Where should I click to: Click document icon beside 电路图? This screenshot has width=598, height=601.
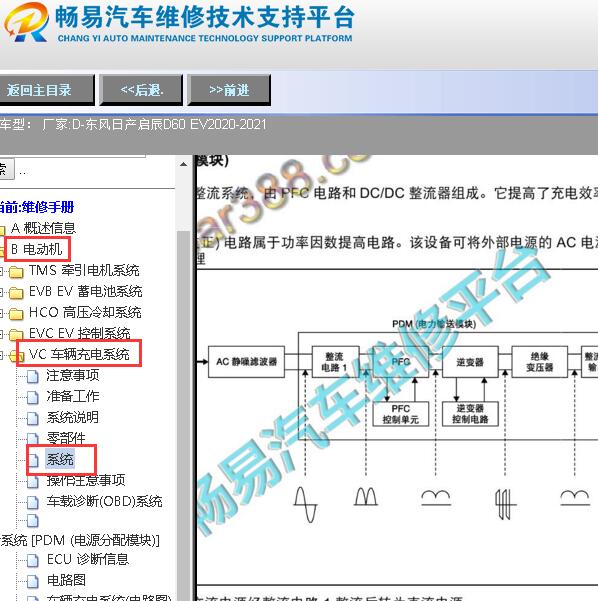(33, 581)
